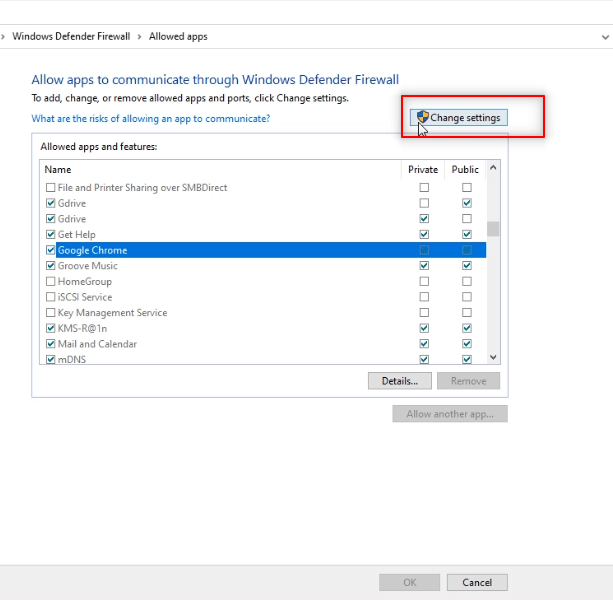Click the list scroll up arrow
This screenshot has height=600, width=613.
click(x=493, y=168)
